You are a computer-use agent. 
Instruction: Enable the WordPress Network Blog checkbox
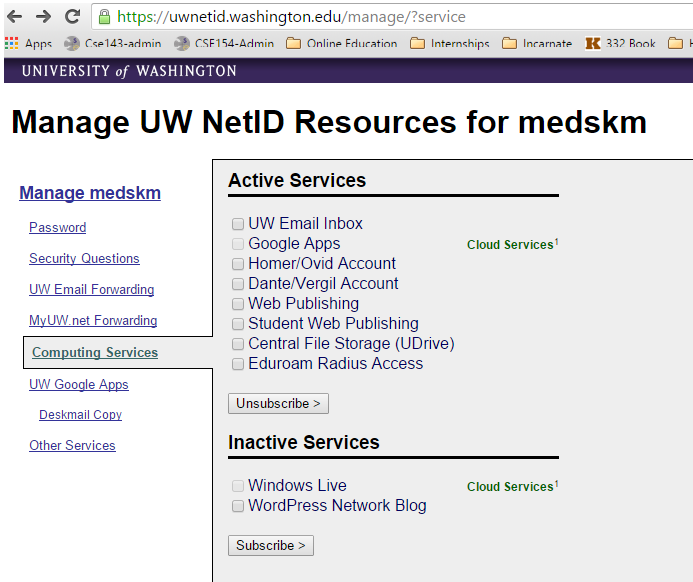click(x=238, y=506)
